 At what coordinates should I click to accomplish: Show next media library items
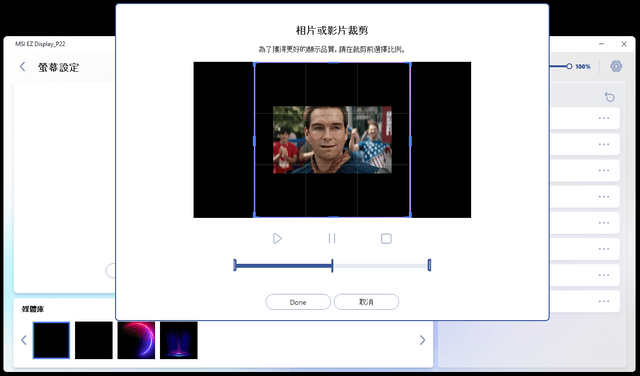point(422,340)
